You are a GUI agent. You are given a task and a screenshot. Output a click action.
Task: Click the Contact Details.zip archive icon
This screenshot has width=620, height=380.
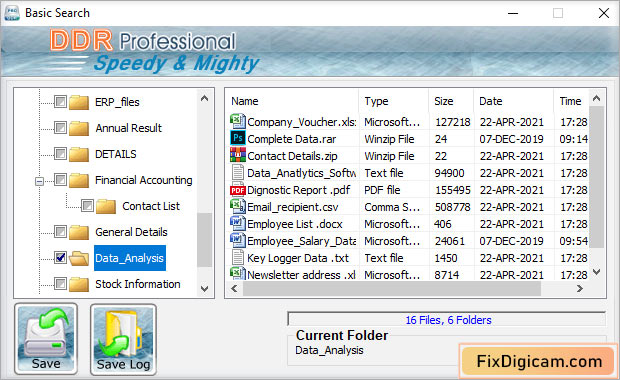pos(238,155)
